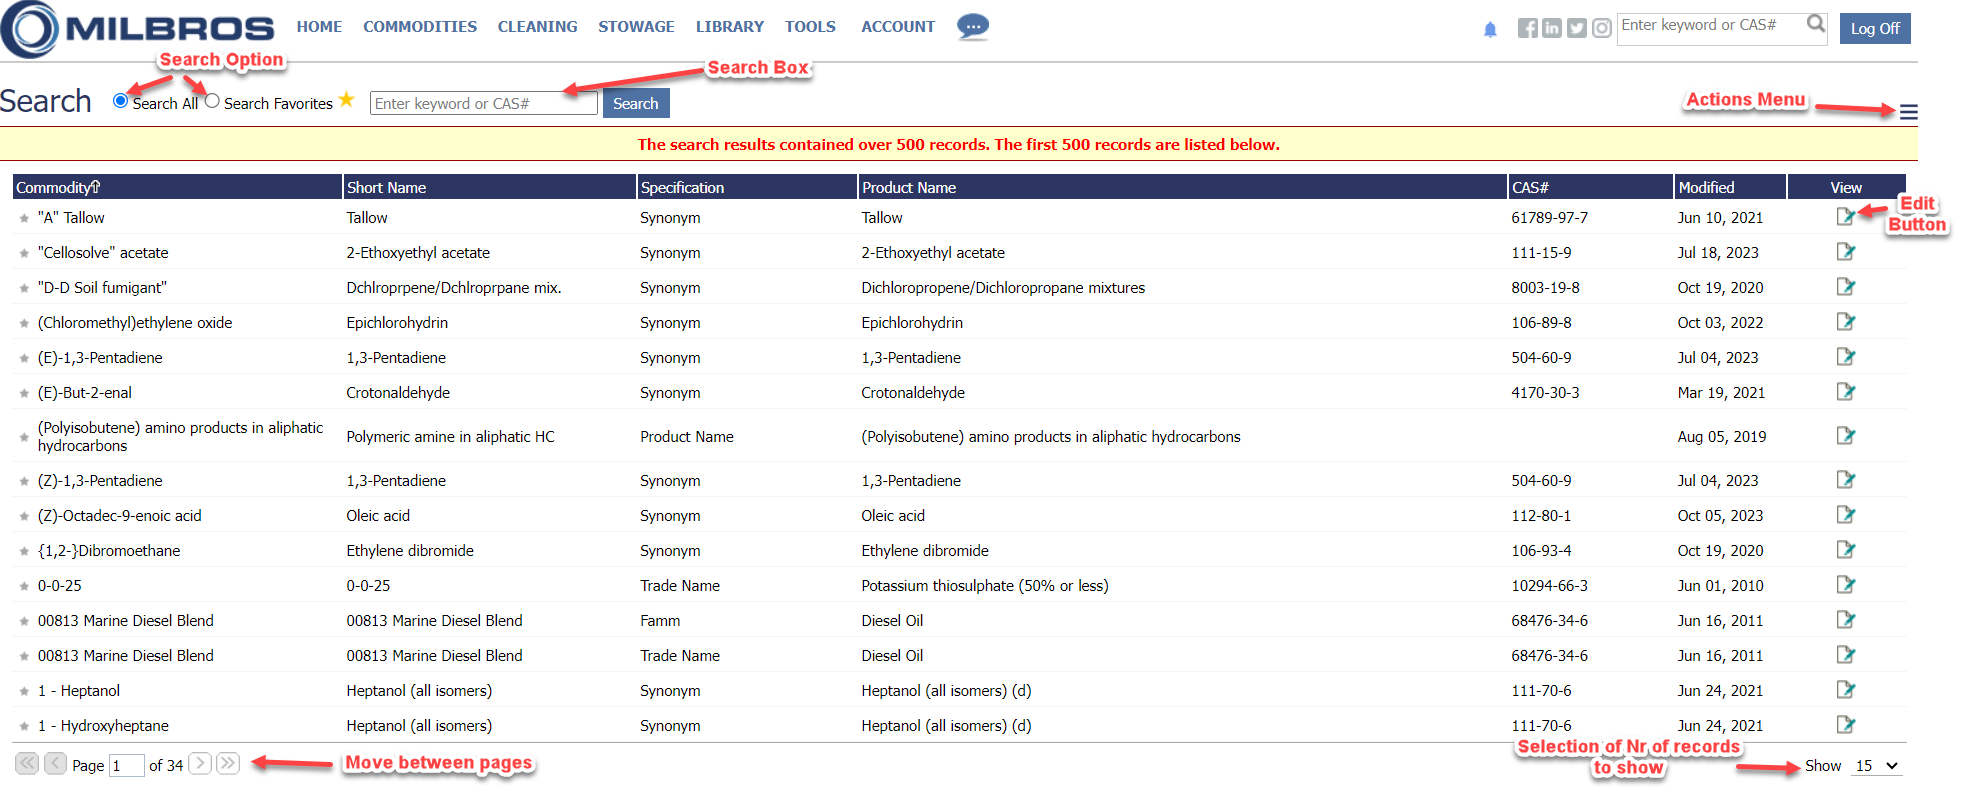Open the LinkedIn social icon
The width and height of the screenshot is (1970, 801).
(x=1551, y=28)
